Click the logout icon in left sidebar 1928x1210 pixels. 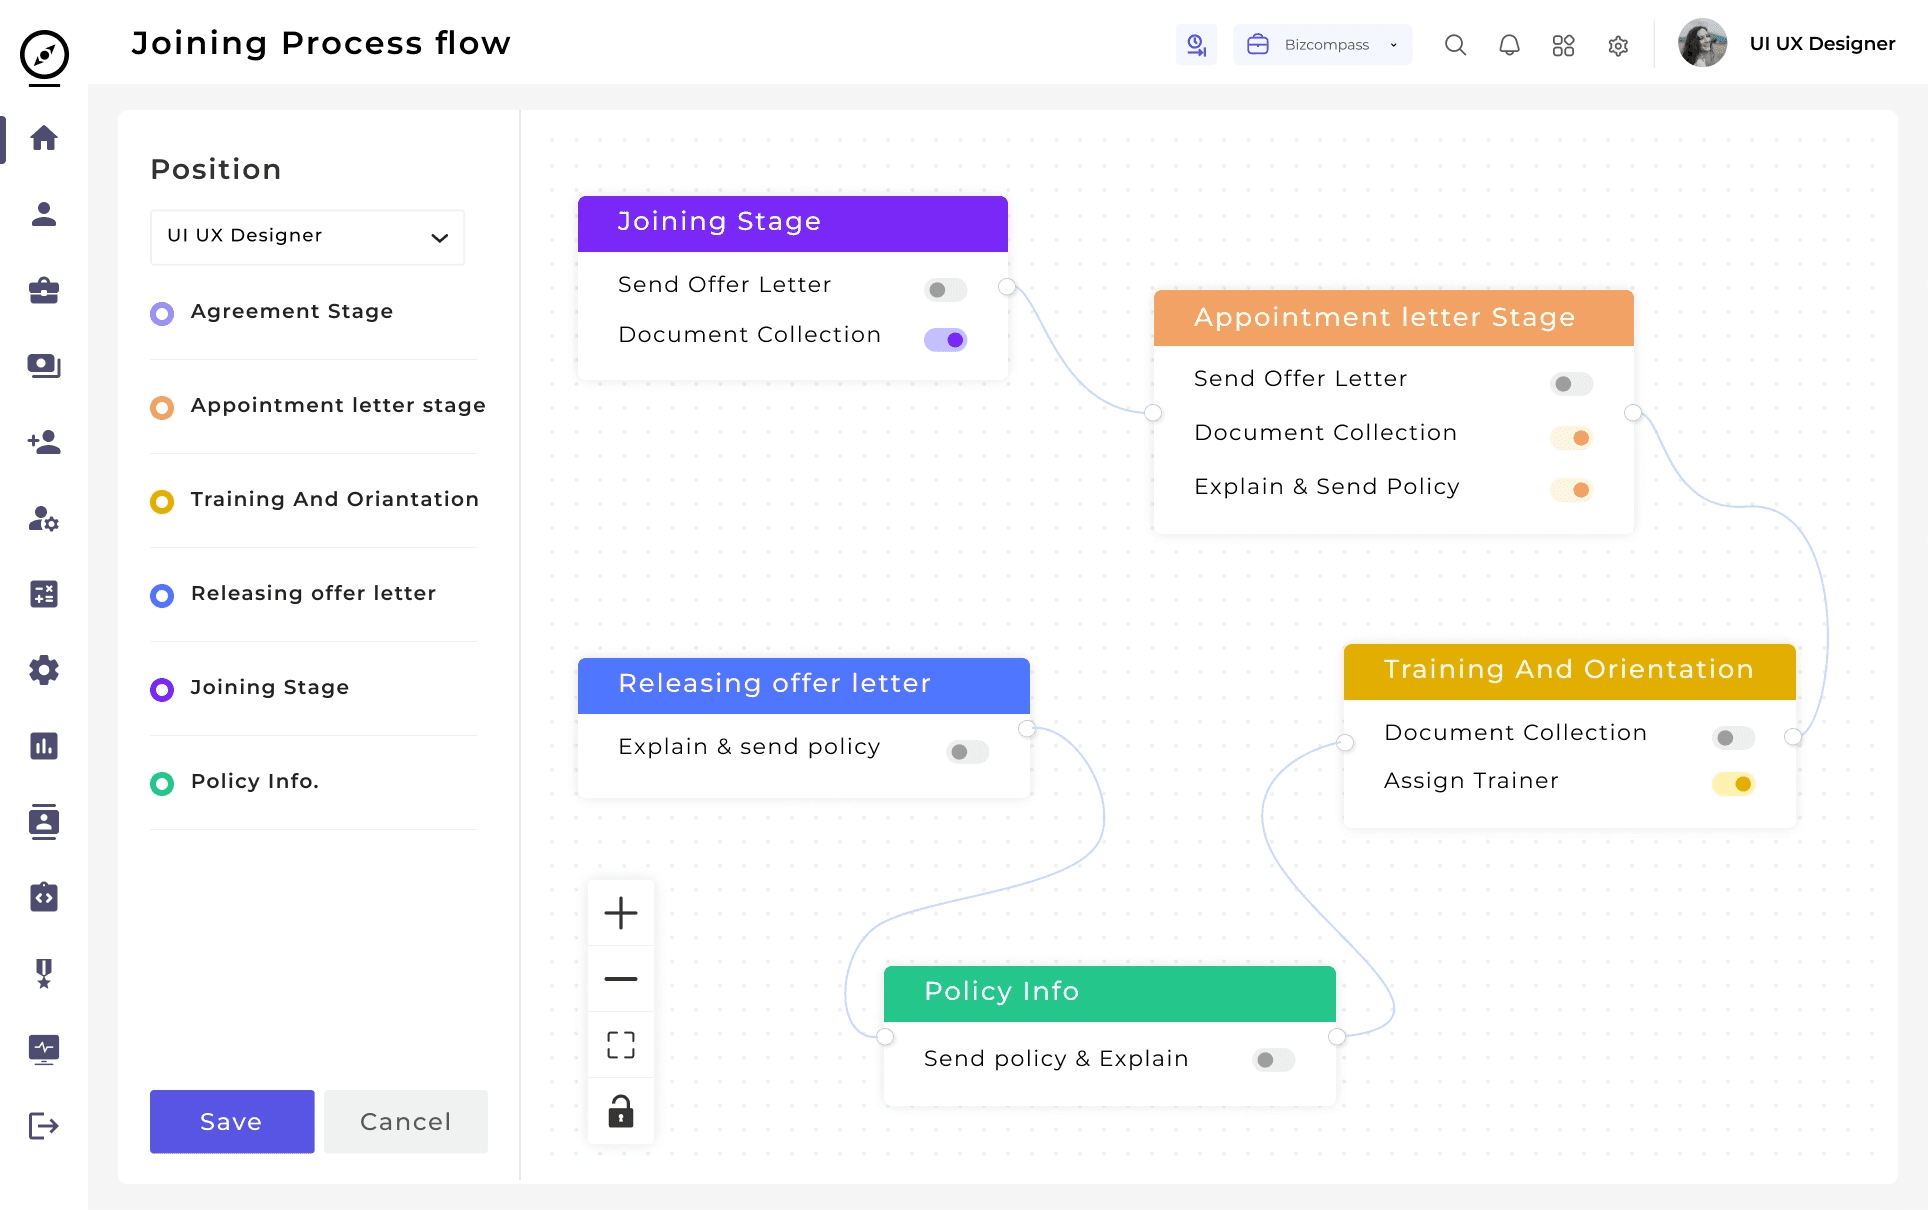point(43,1125)
